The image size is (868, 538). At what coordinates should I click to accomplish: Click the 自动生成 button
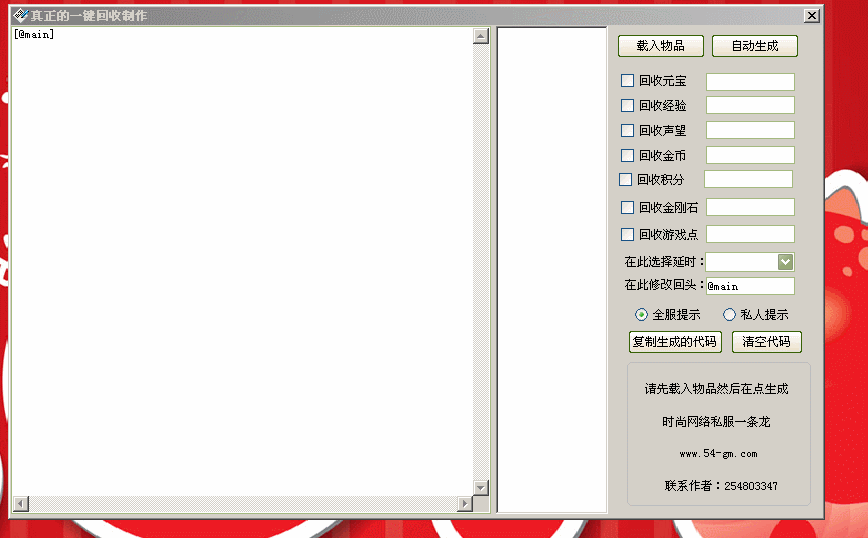point(755,46)
